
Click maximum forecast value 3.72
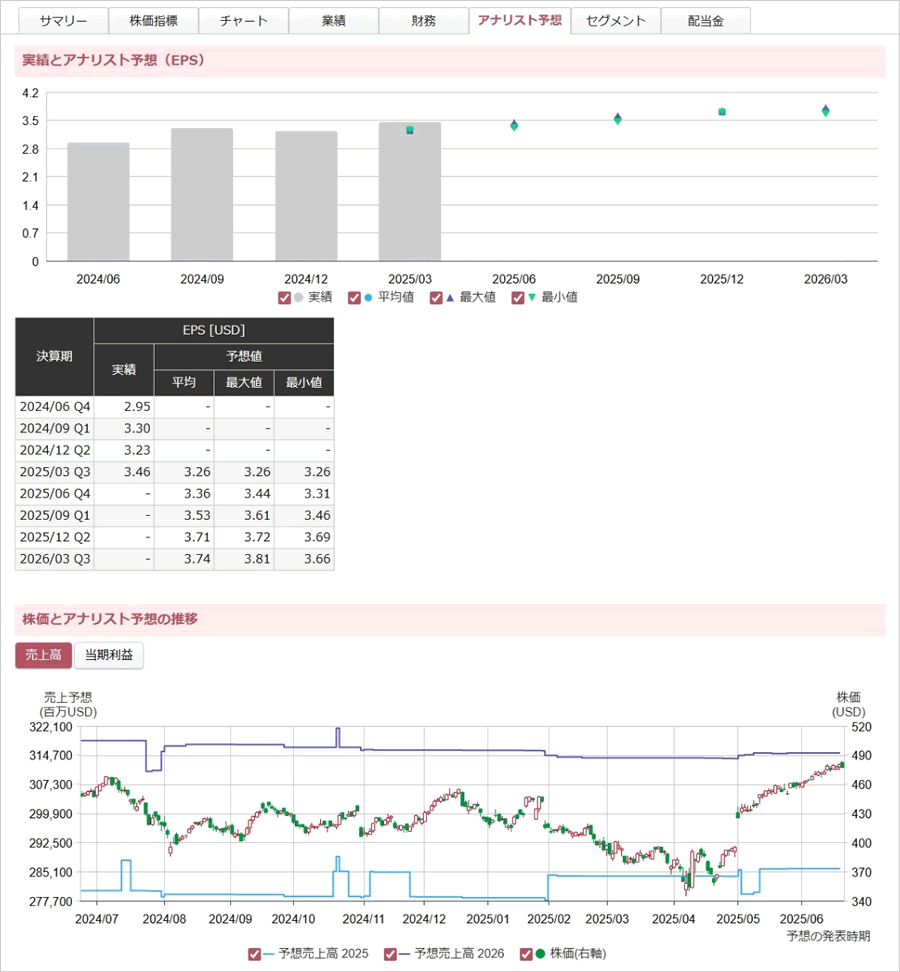(x=257, y=537)
